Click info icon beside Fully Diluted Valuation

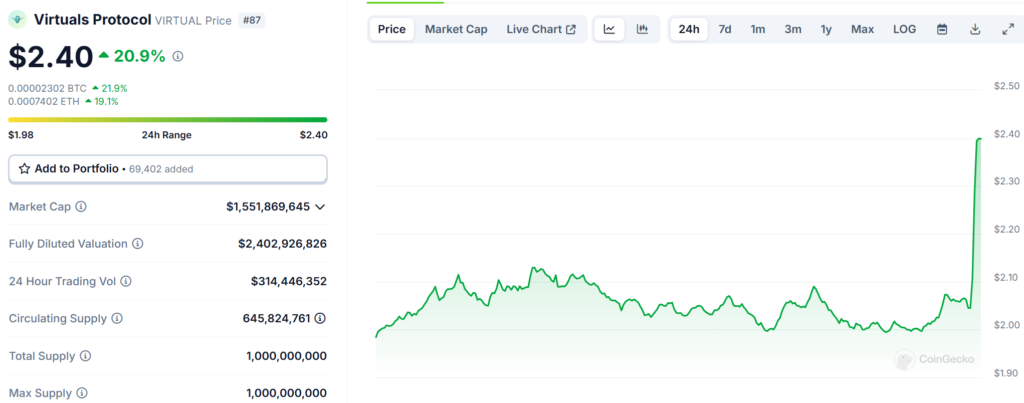click(138, 243)
